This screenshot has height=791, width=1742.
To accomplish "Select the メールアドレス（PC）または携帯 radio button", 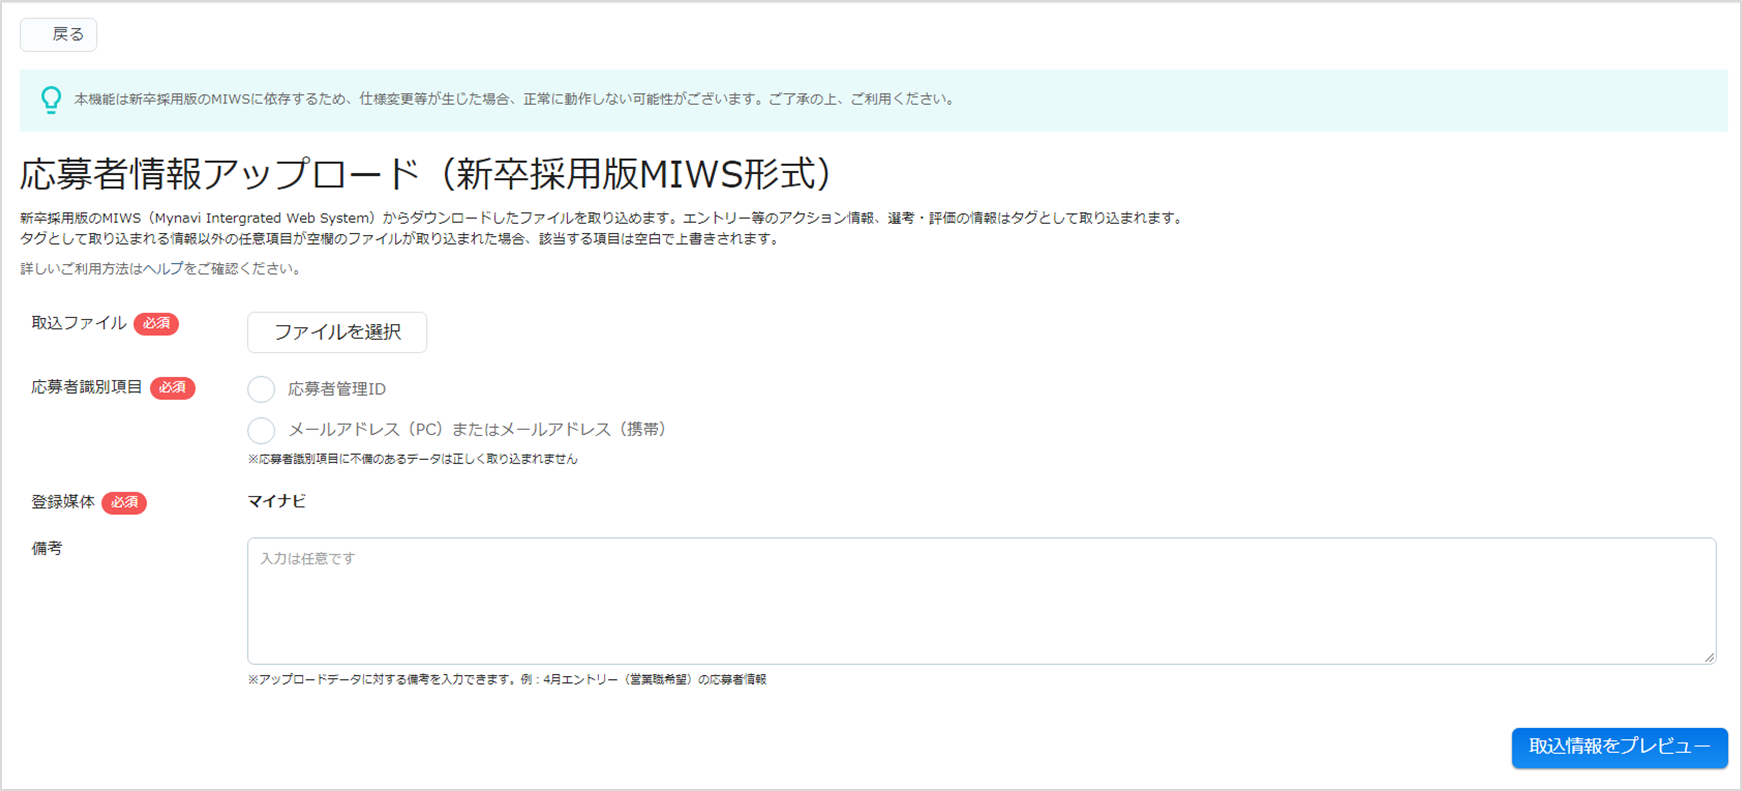I will click(261, 430).
